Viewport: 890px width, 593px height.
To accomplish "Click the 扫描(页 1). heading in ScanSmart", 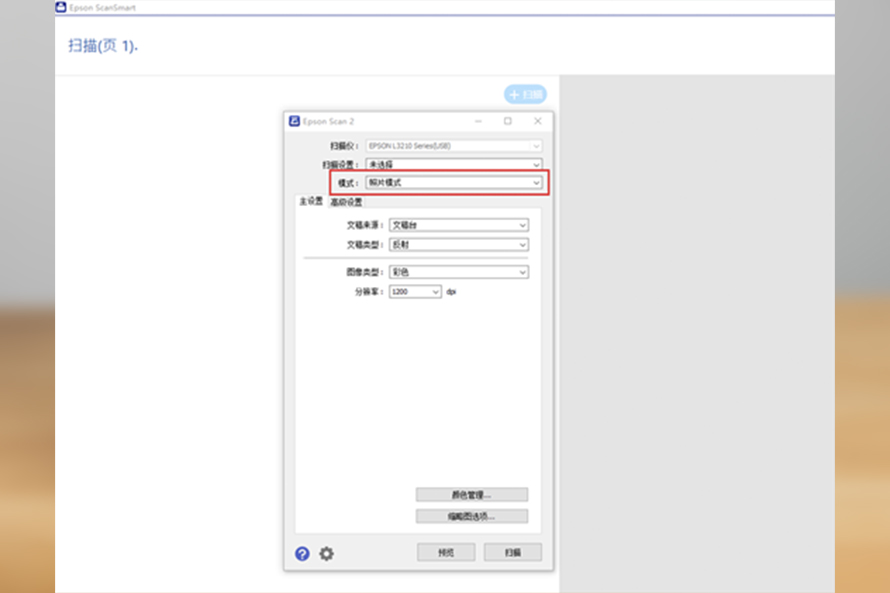I will [x=103, y=45].
